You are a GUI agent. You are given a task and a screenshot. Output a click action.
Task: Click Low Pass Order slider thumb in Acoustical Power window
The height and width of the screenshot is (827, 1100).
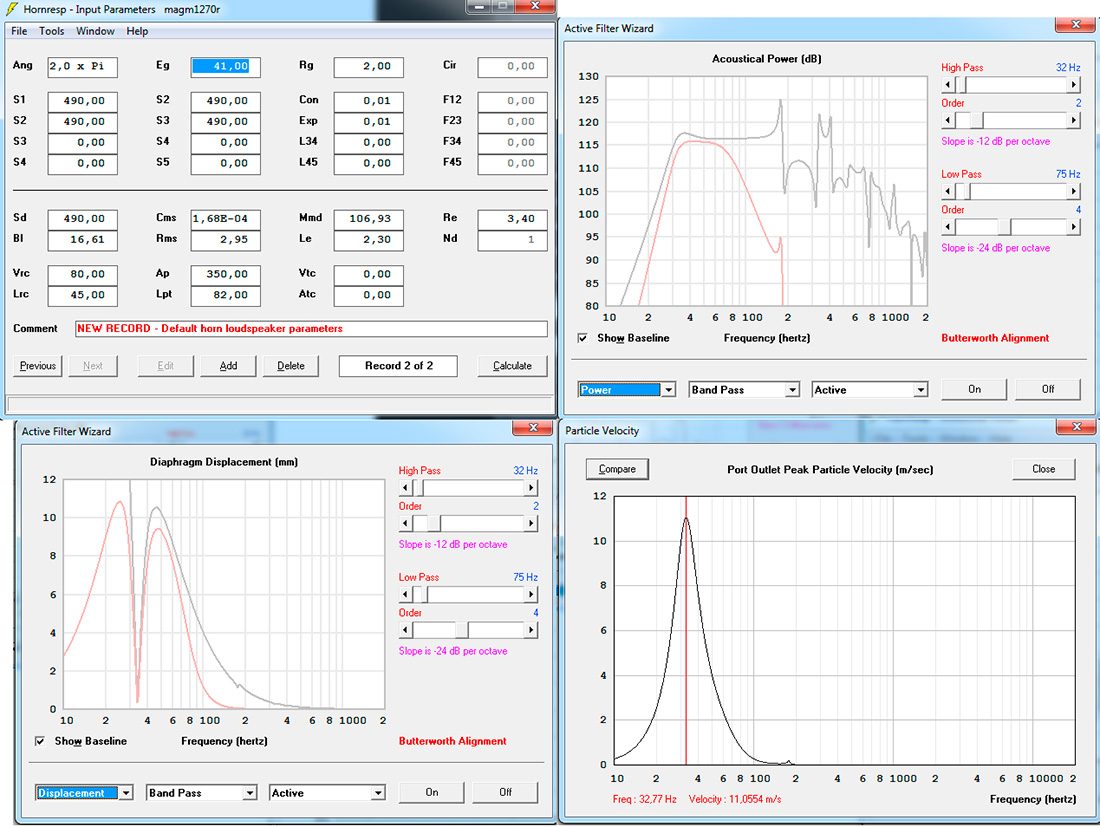1004,227
